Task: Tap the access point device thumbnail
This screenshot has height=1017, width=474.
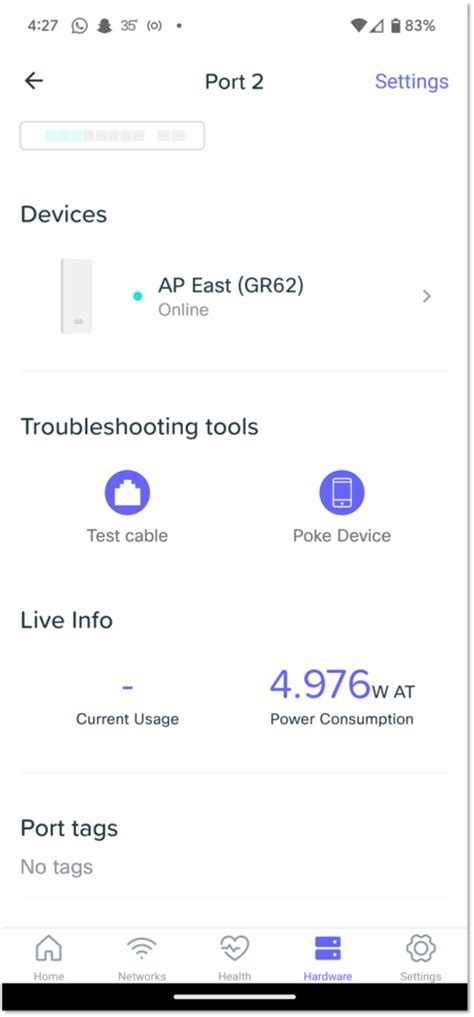Action: 77,296
